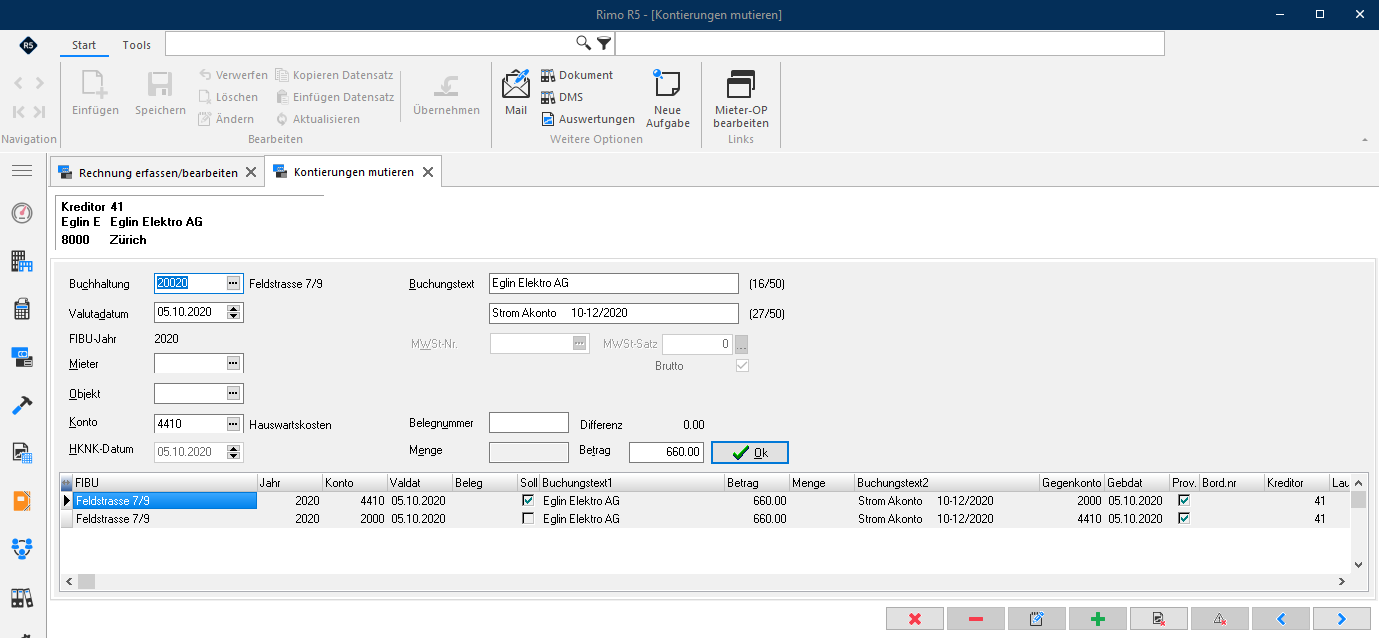The image size is (1379, 638).
Task: Click the blue next arrow button
Action: point(1342,619)
